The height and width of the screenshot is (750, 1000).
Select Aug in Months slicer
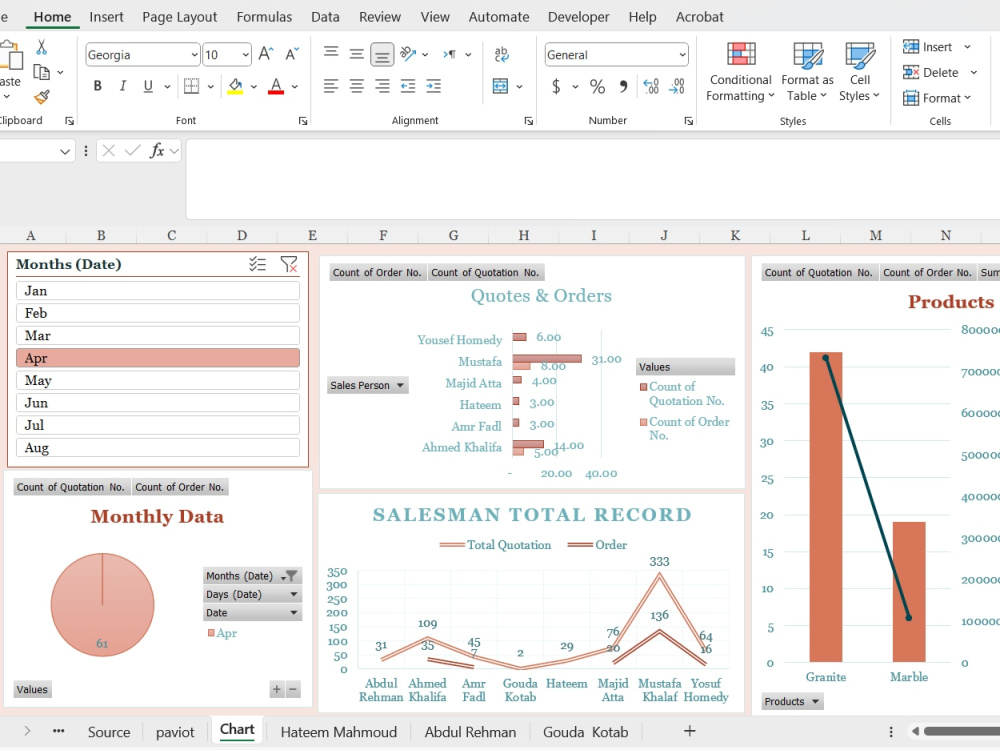158,448
